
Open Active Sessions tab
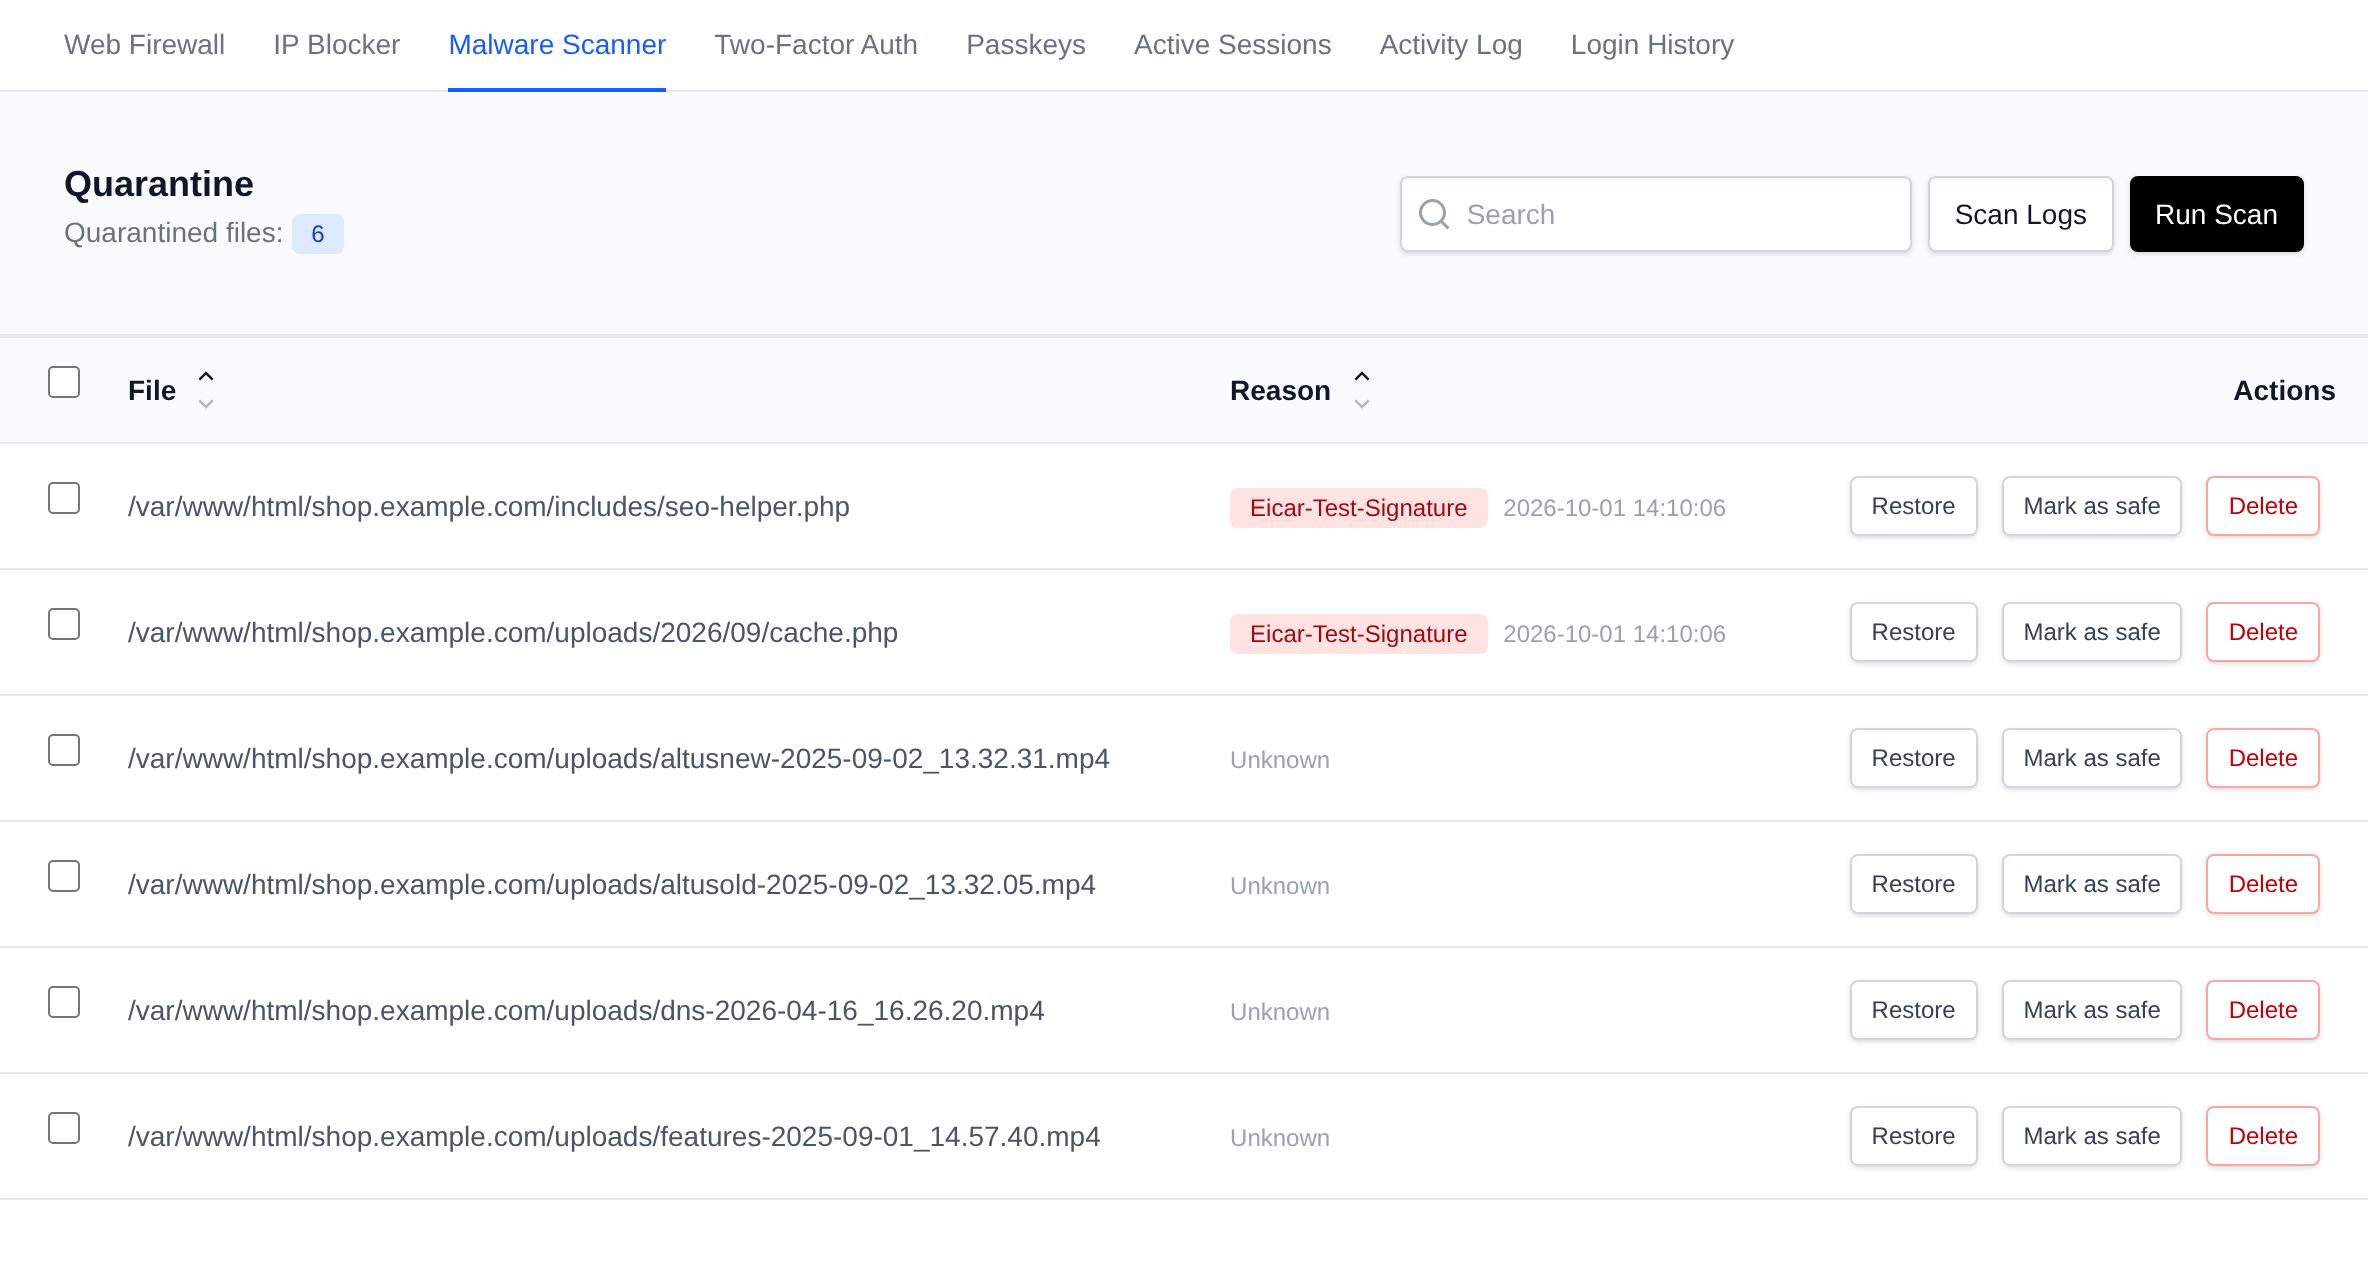[1232, 45]
